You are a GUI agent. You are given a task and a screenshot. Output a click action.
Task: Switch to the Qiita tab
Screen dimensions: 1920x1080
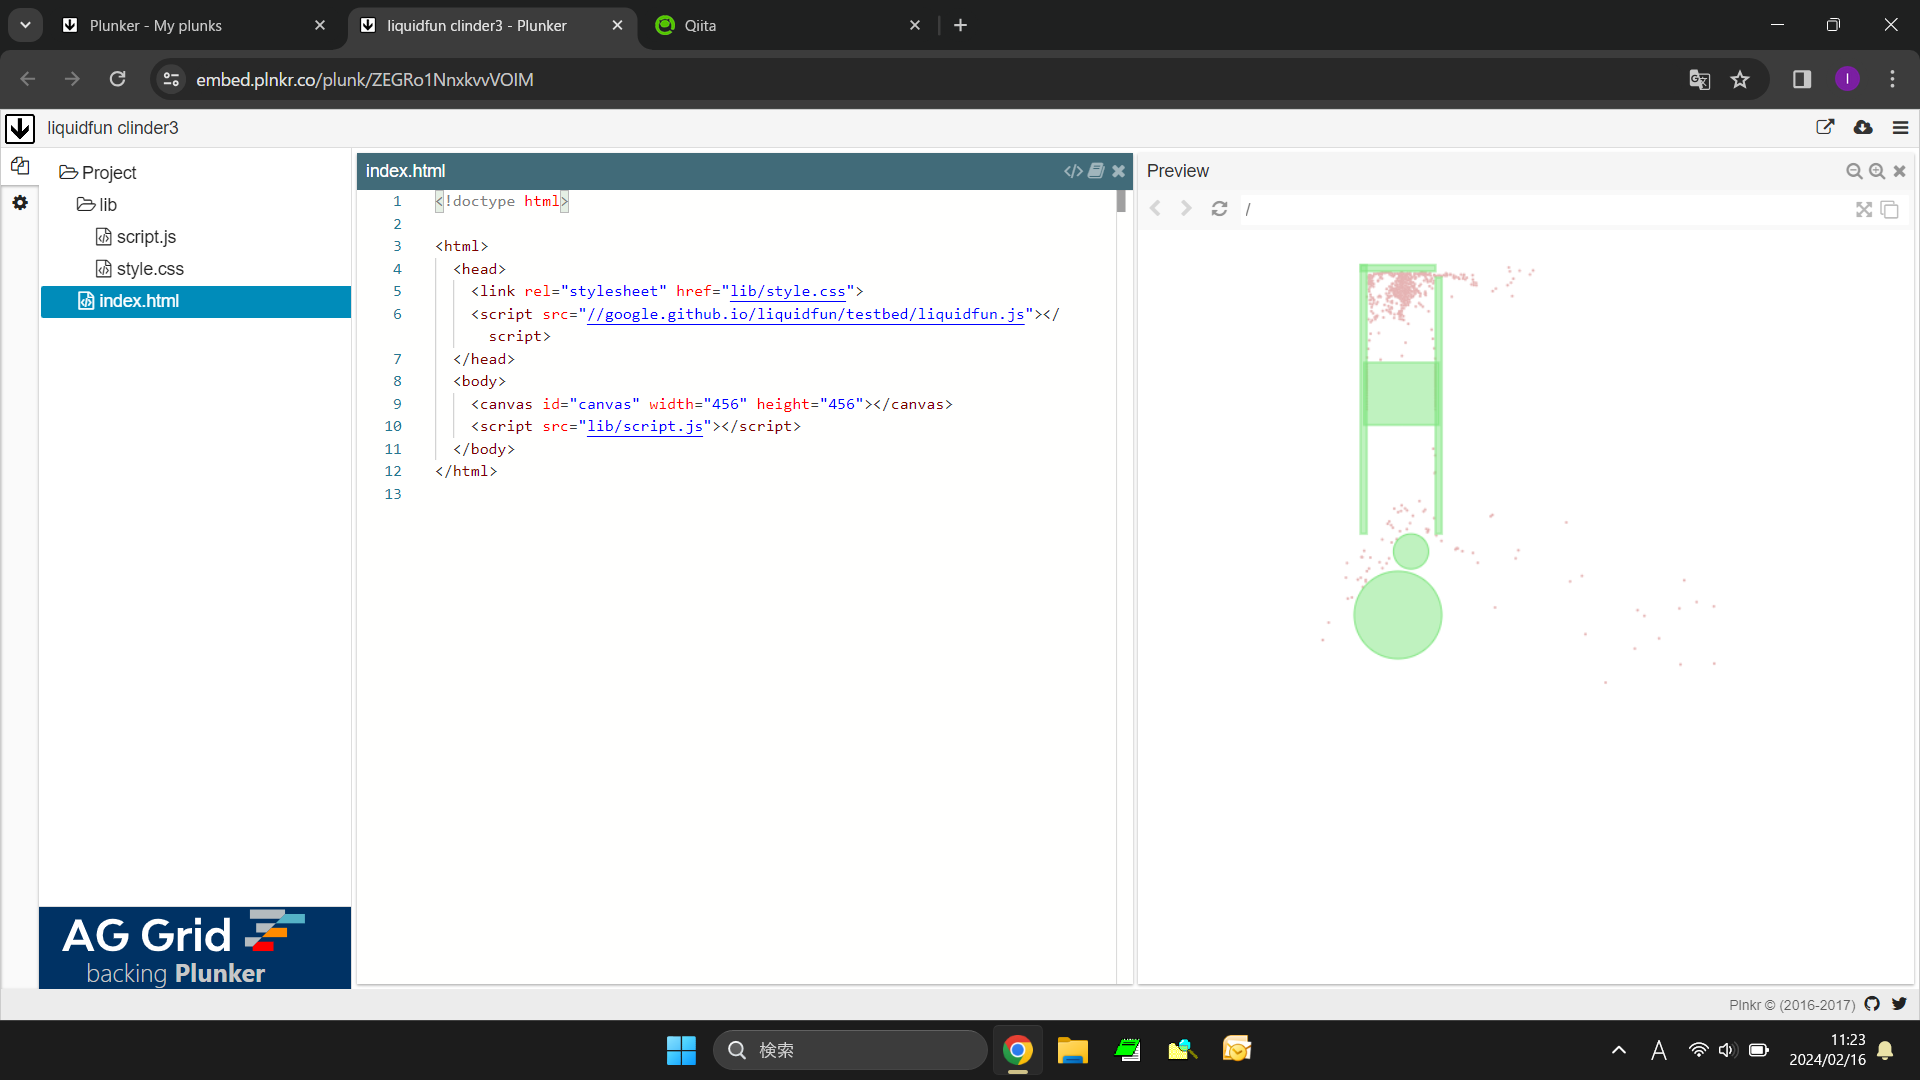(700, 25)
